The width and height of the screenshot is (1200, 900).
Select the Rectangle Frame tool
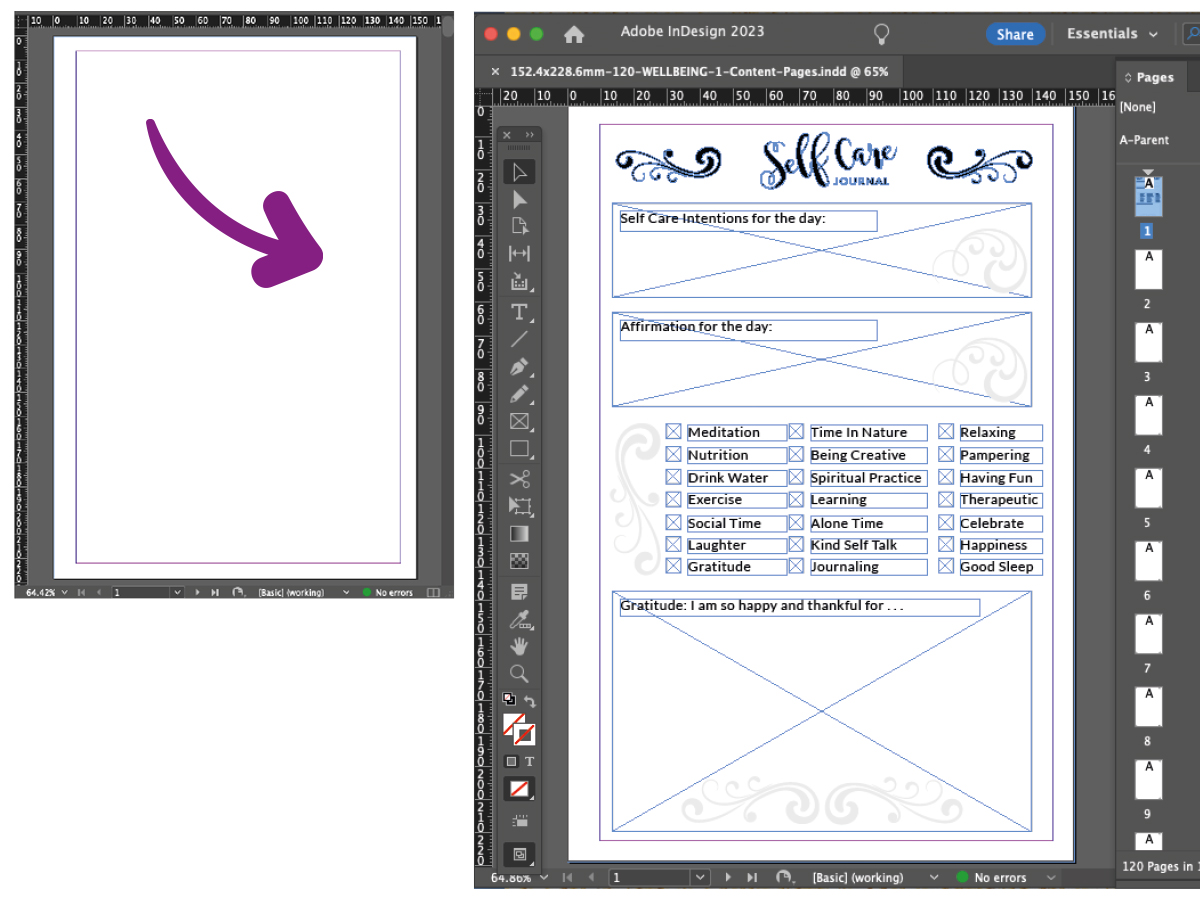(519, 421)
